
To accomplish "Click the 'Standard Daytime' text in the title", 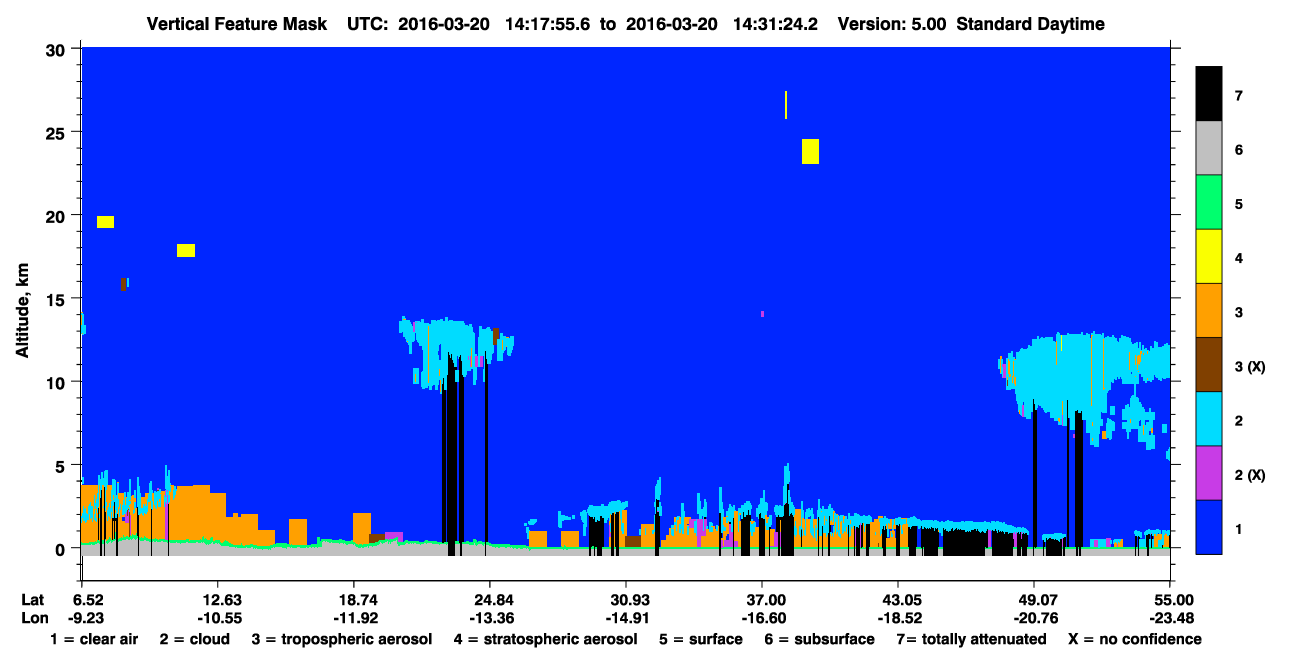I will pos(1031,24).
